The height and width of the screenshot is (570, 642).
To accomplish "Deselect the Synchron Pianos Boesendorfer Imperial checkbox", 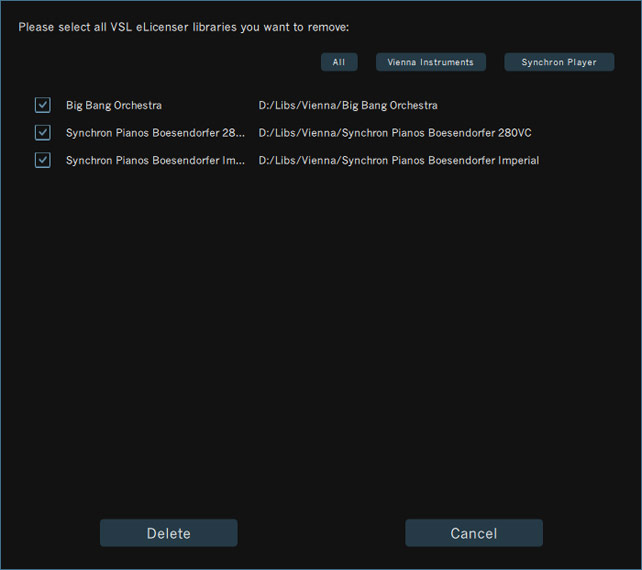I will [x=42, y=160].
